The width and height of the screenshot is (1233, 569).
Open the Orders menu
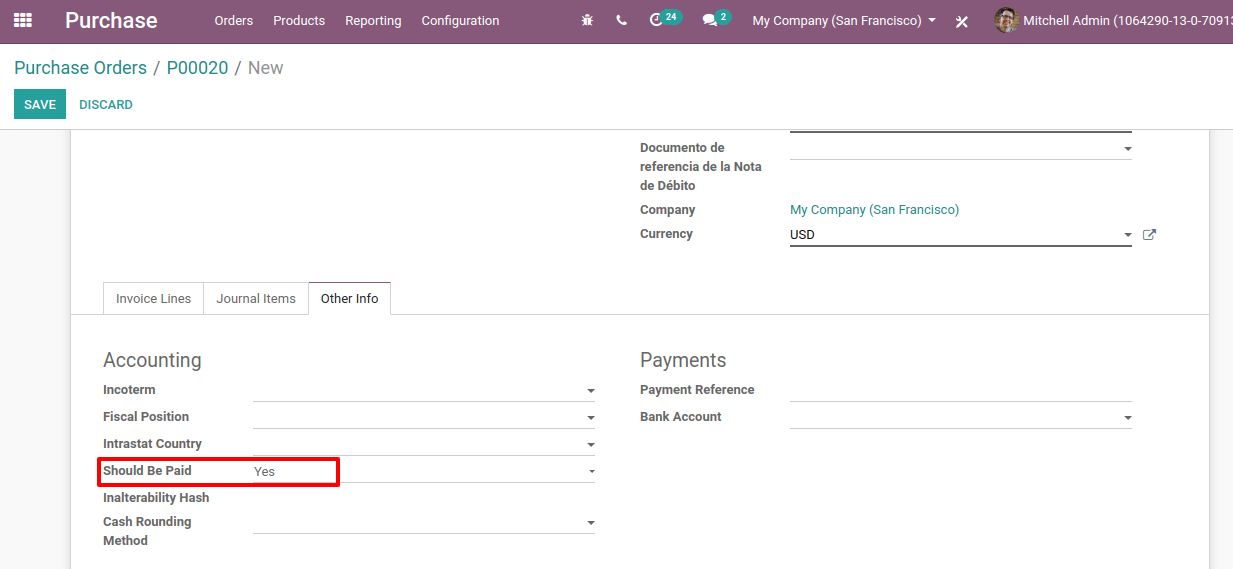click(234, 20)
